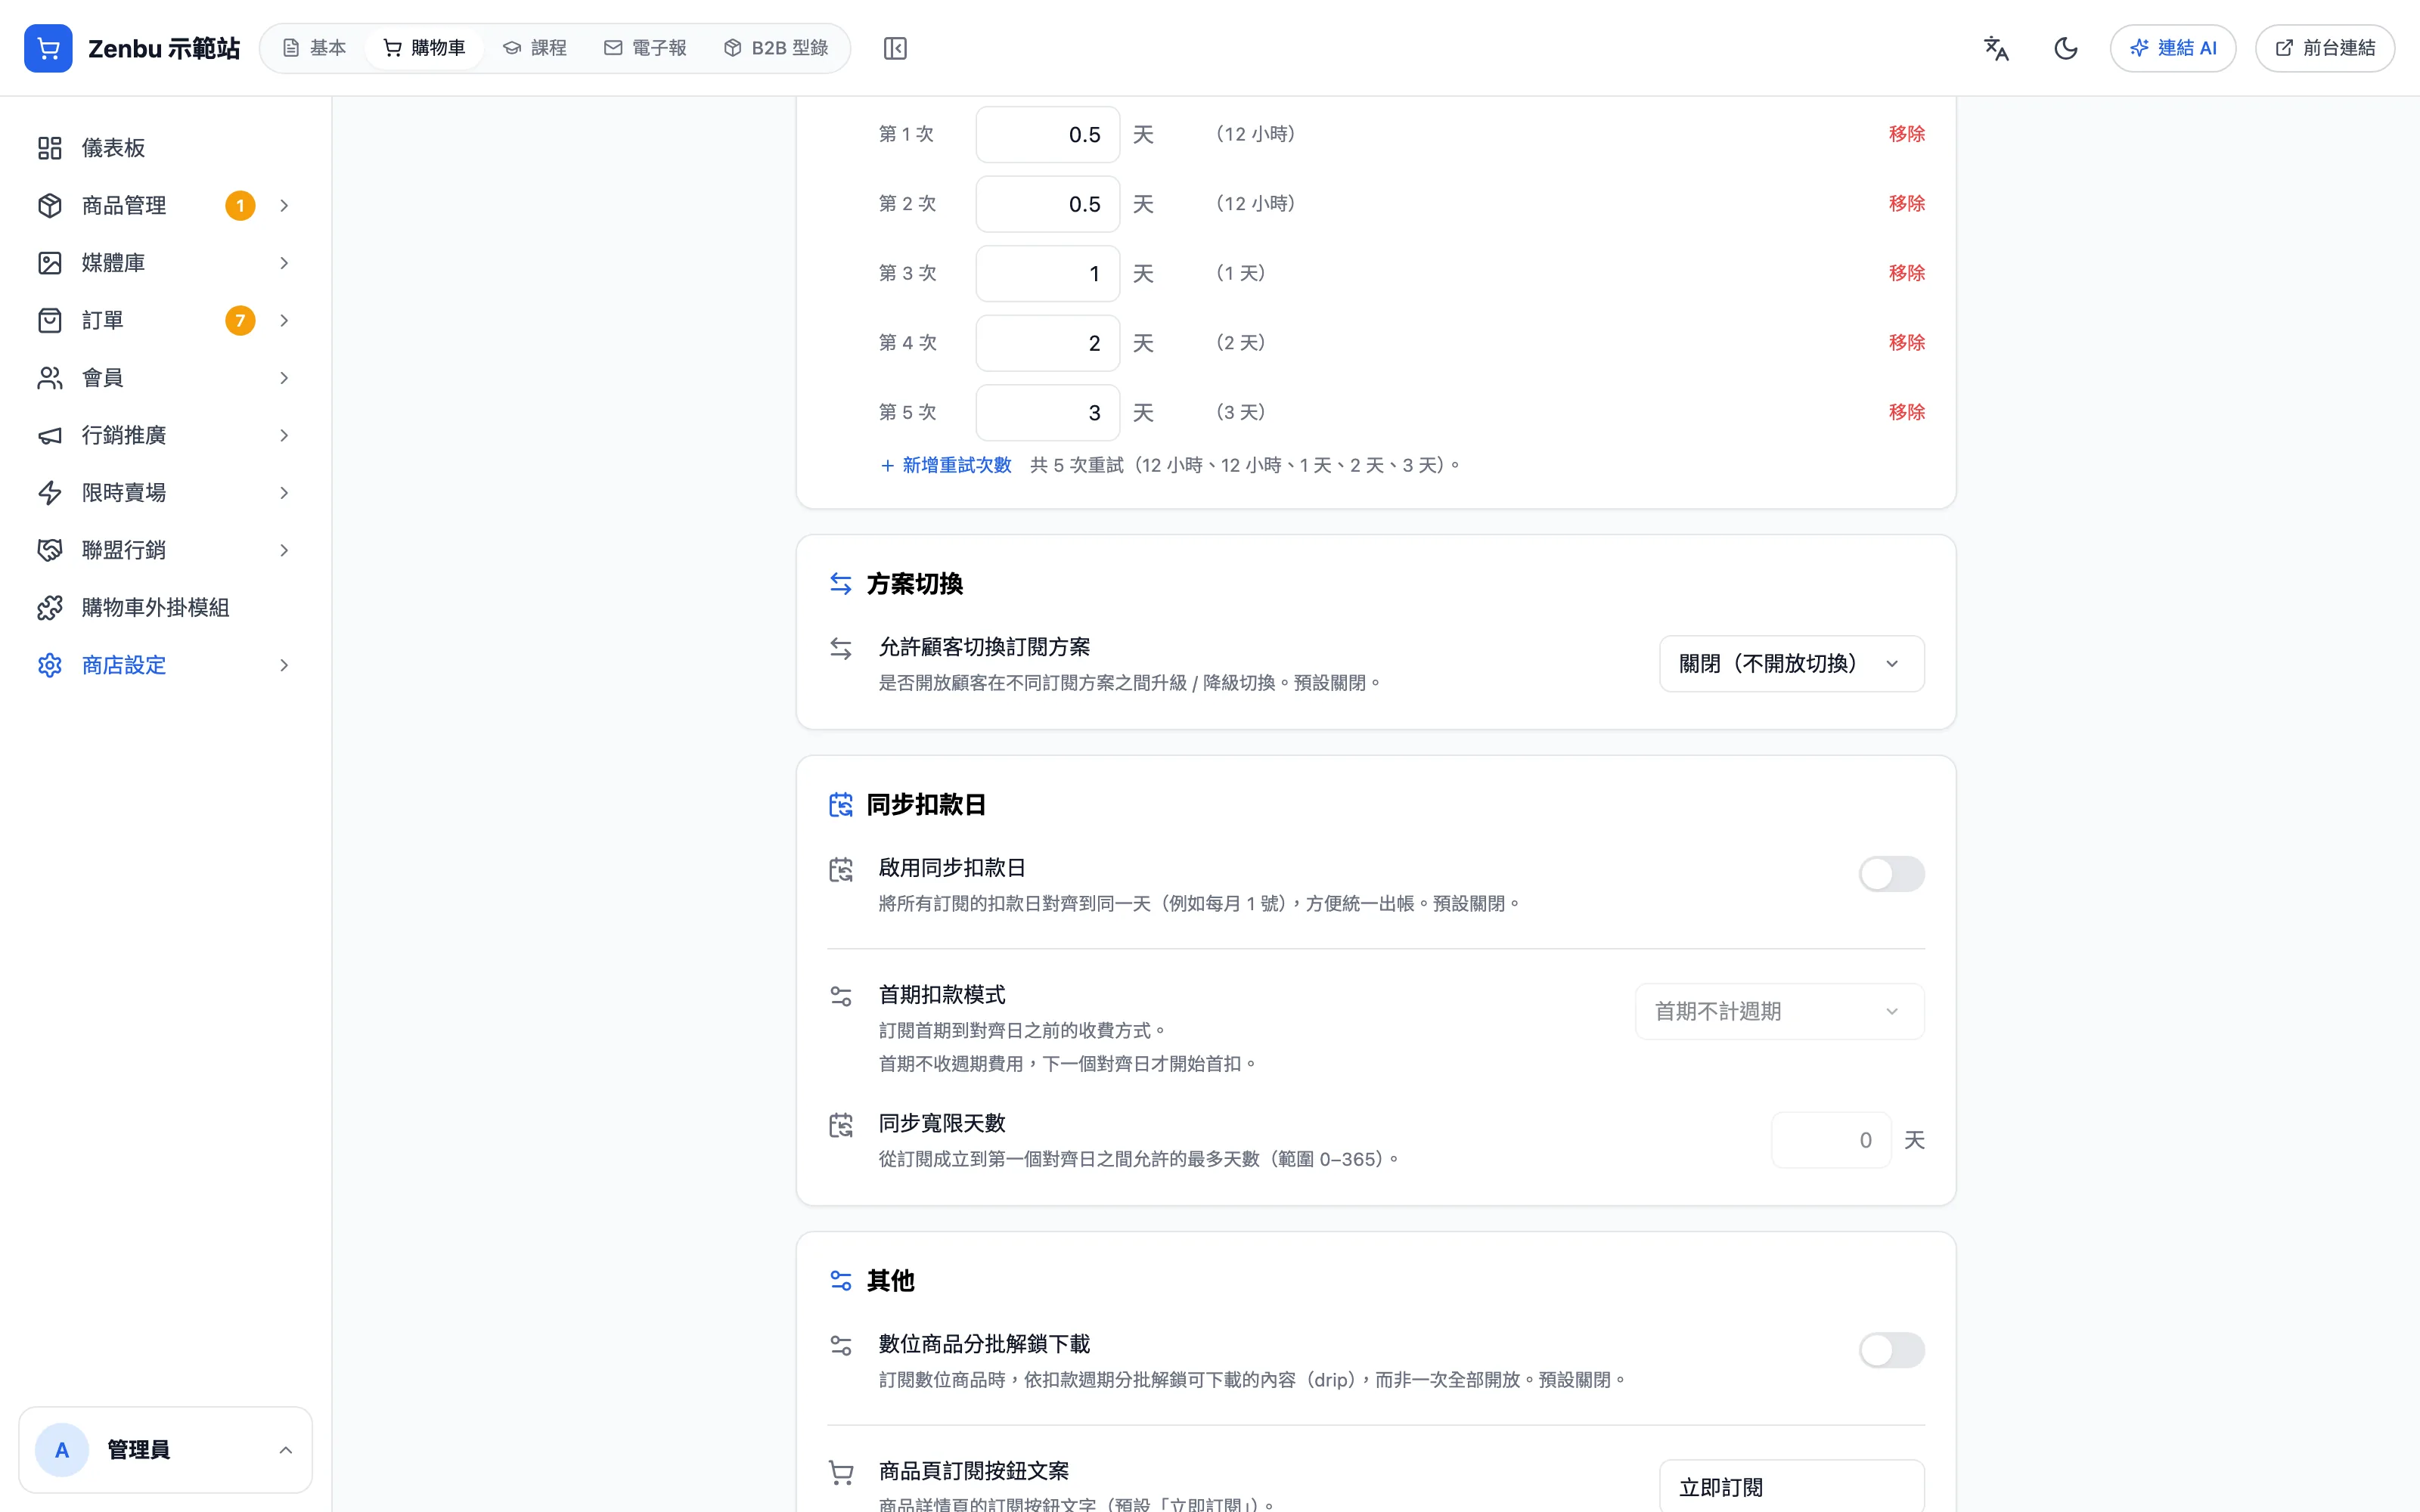Collapse sidebar with panel toggle icon
Viewport: 2420px width, 1512px height.
coord(895,48)
